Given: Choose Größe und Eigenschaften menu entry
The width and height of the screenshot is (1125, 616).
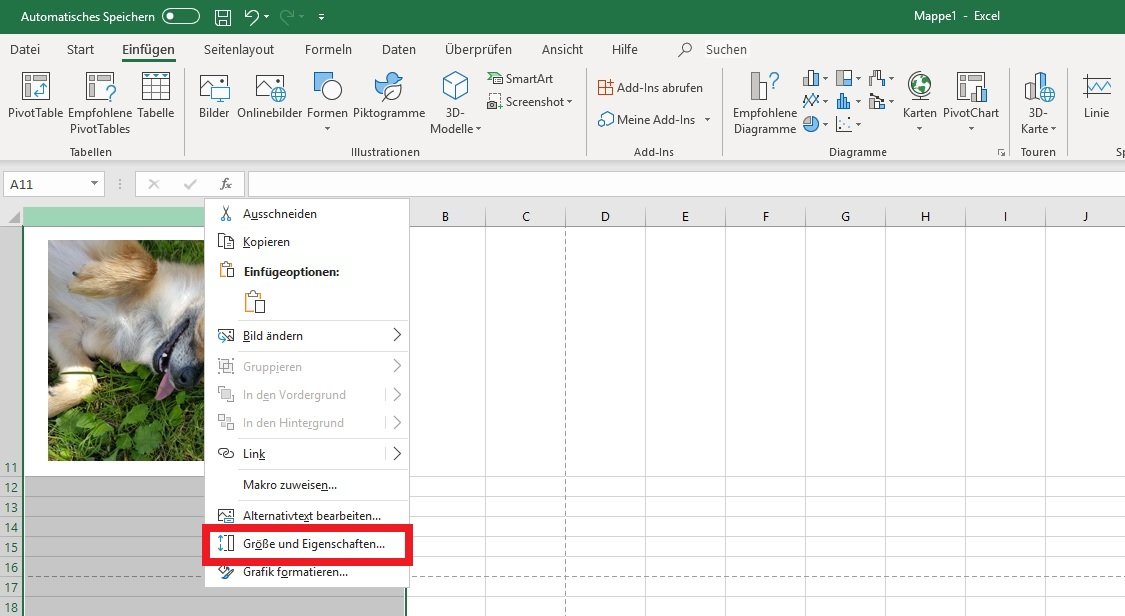Looking at the screenshot, I should (313, 544).
